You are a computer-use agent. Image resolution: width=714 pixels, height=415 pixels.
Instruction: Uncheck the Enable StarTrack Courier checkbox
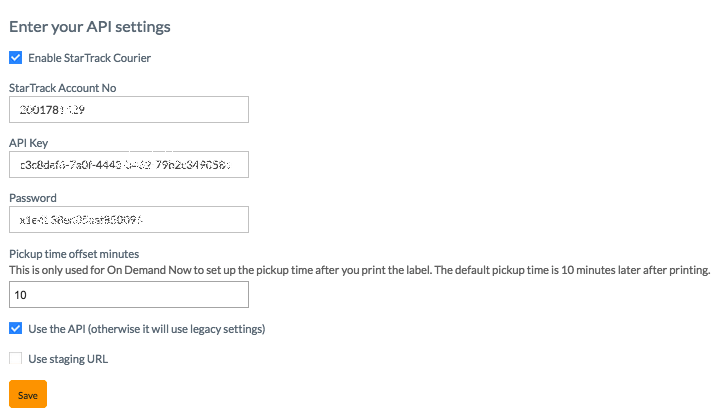[x=15, y=58]
